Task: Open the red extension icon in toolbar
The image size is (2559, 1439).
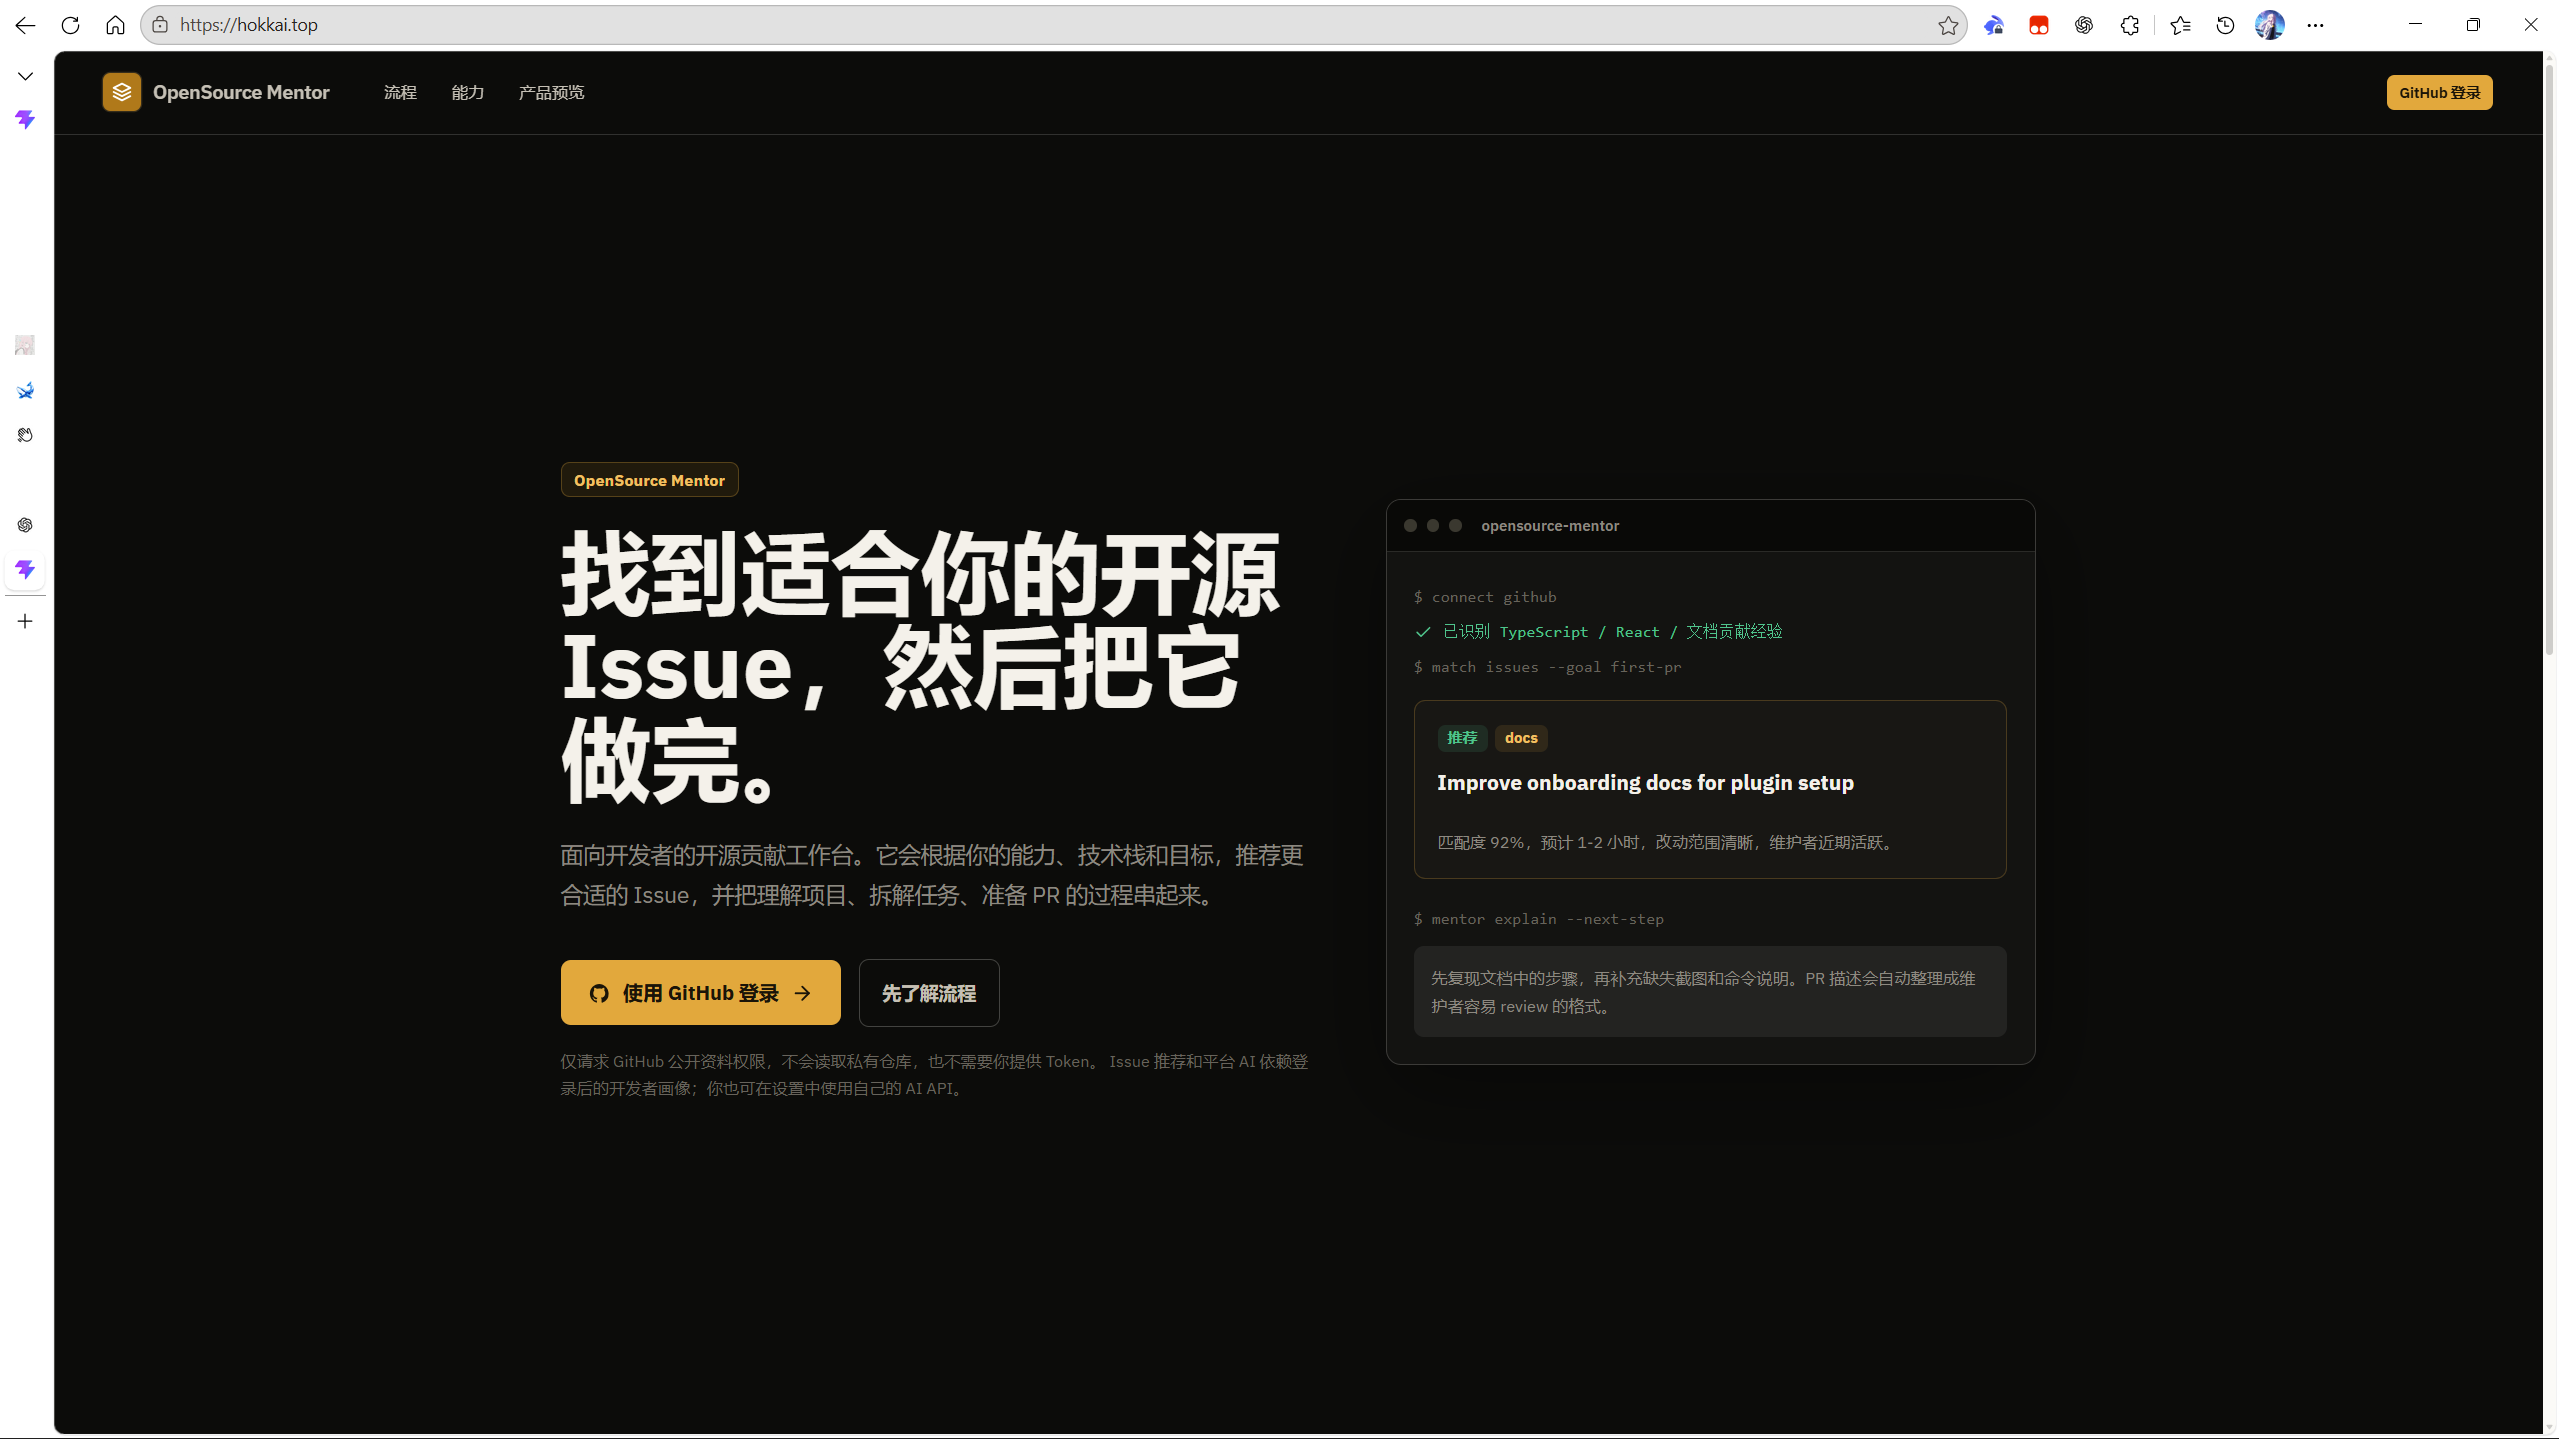Action: pyautogui.click(x=2039, y=25)
